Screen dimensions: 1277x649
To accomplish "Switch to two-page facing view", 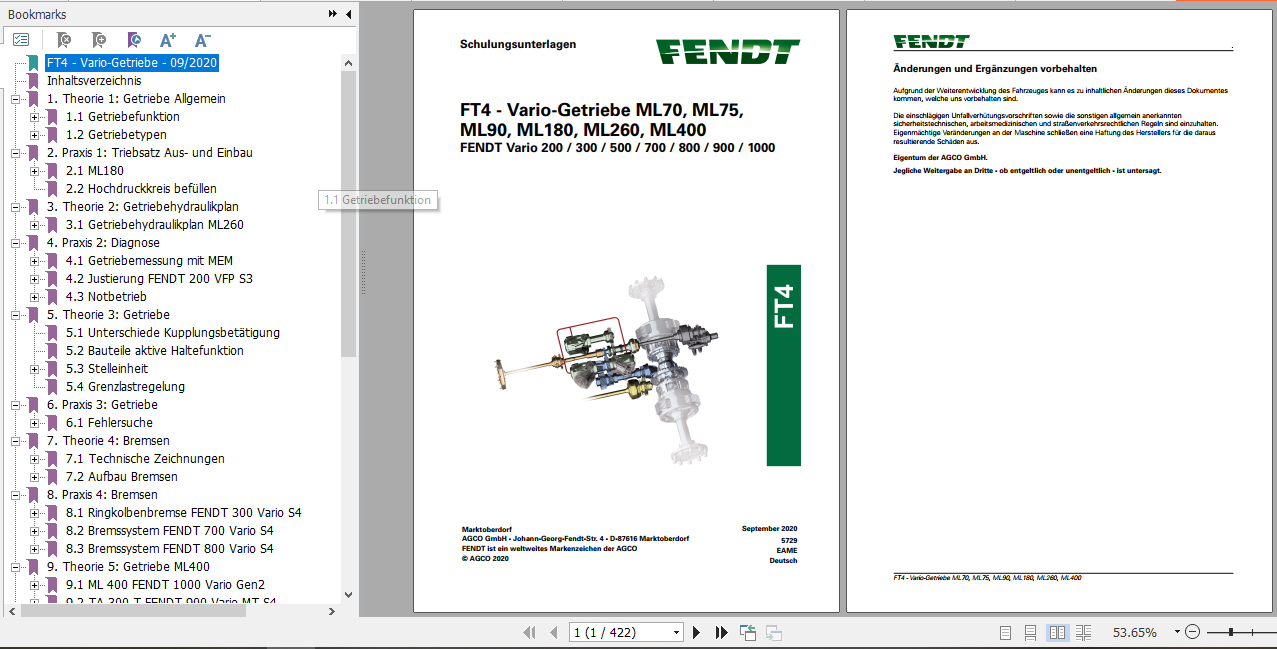I will click(1056, 632).
